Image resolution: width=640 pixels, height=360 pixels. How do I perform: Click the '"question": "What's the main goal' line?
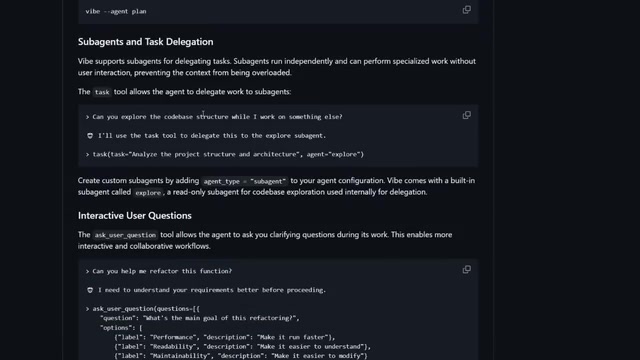[x=200, y=318]
